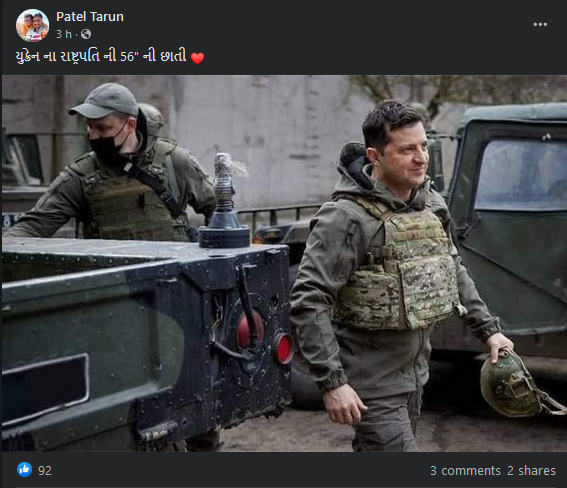
Task: Click the "3 h" post timestamp
Action: coord(64,34)
